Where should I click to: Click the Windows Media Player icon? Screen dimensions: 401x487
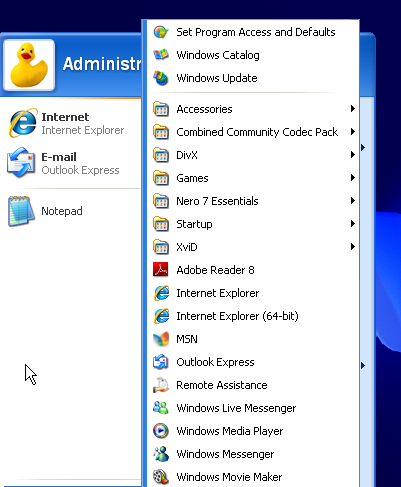[161, 431]
